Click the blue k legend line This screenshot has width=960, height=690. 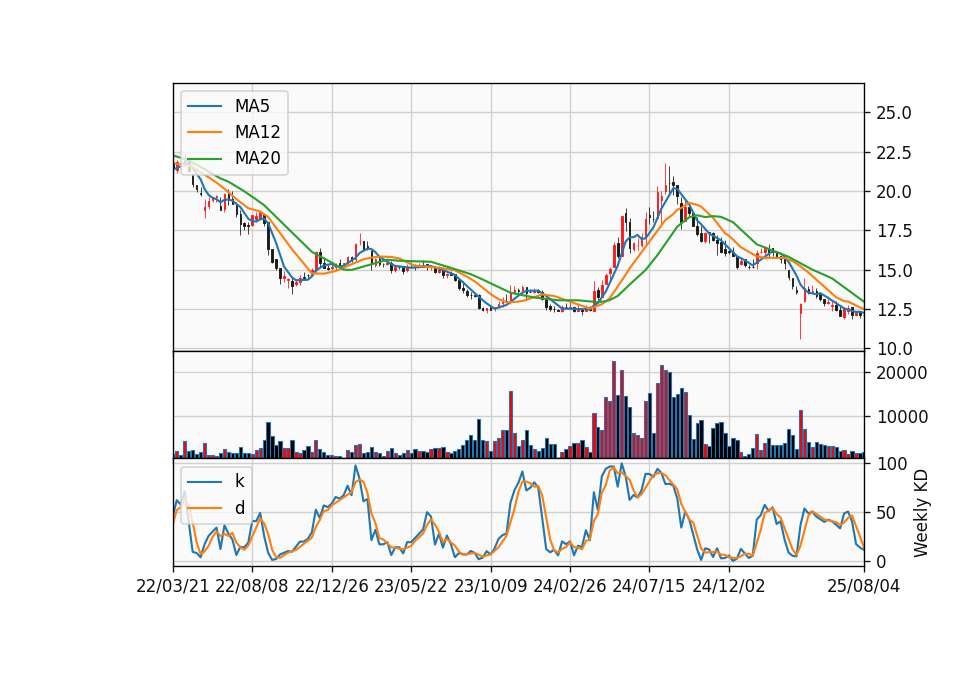tap(204, 481)
